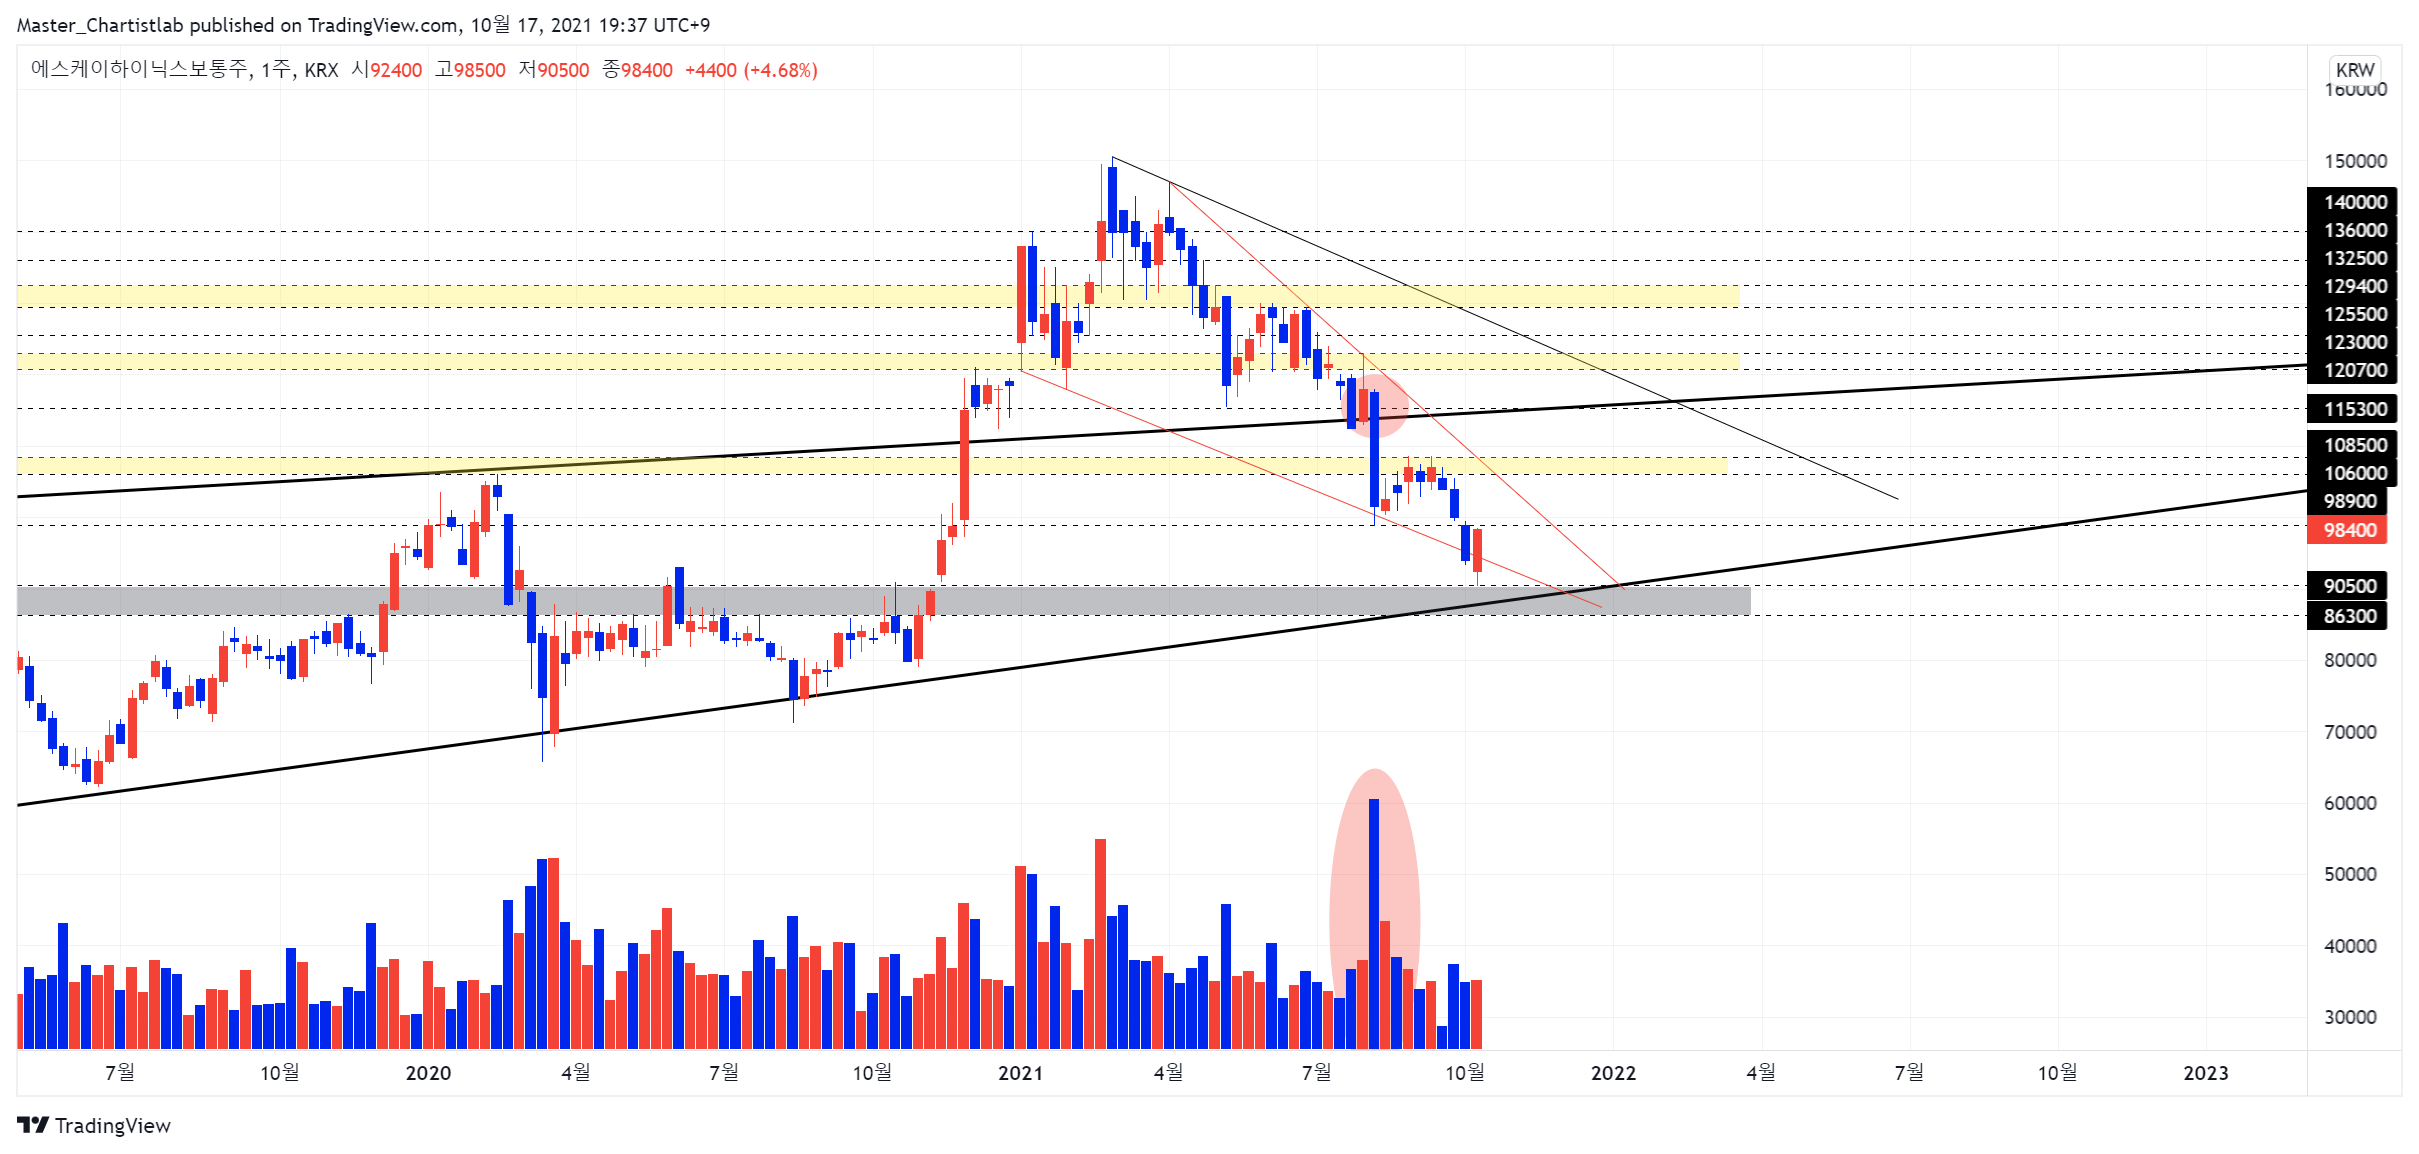This screenshot has height=1154, width=2419.
Task: Click the close price value 종98400
Action: 637,70
